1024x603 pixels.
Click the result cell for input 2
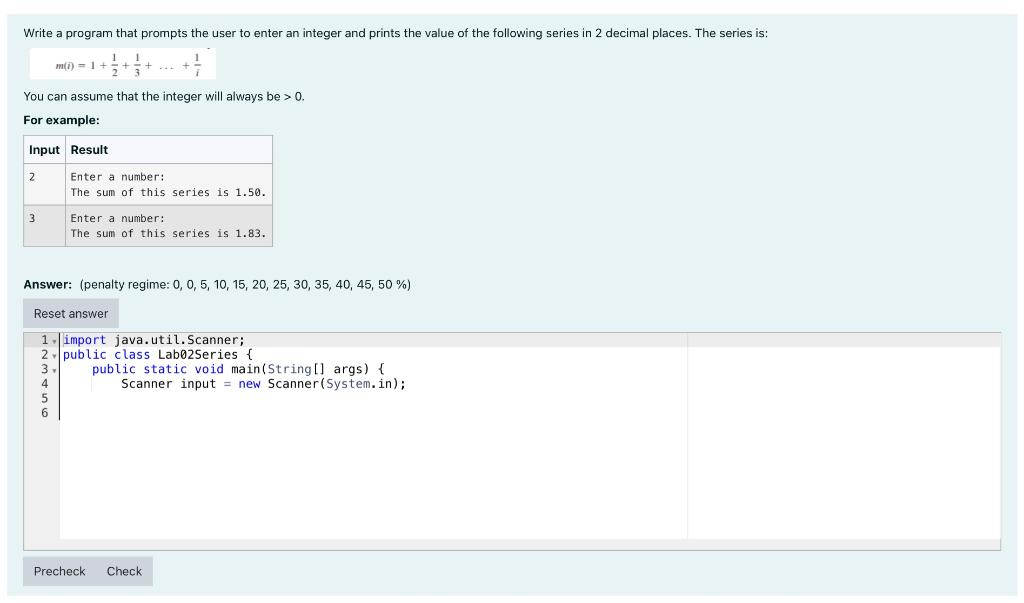coord(167,183)
